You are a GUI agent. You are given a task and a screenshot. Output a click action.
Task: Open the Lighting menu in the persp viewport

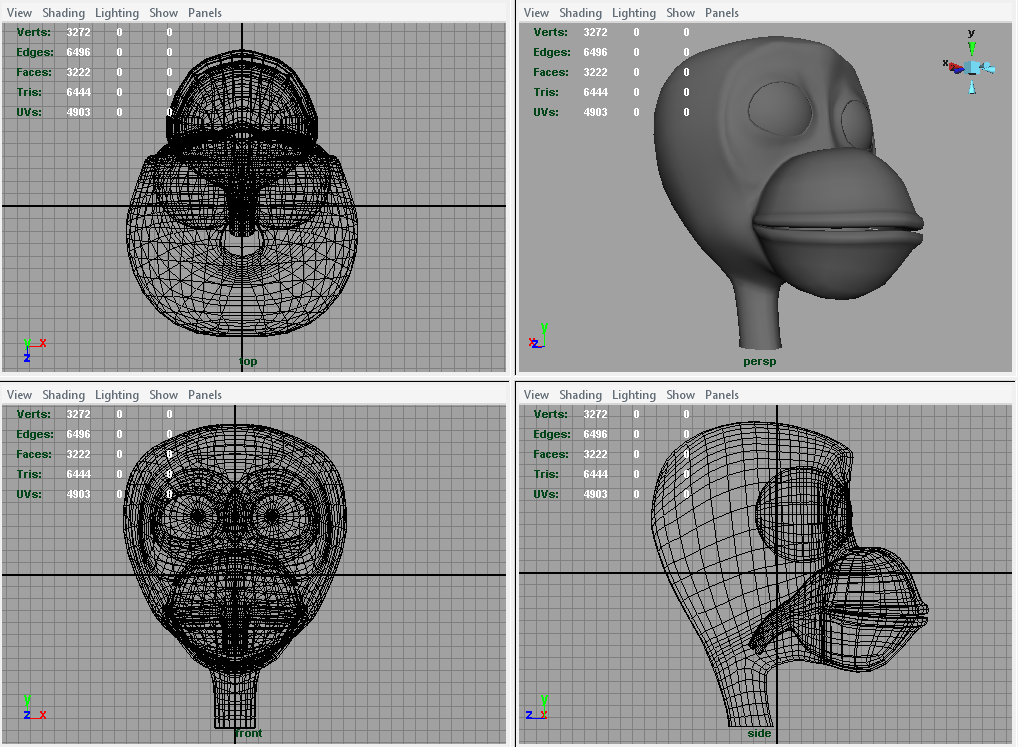(x=634, y=13)
